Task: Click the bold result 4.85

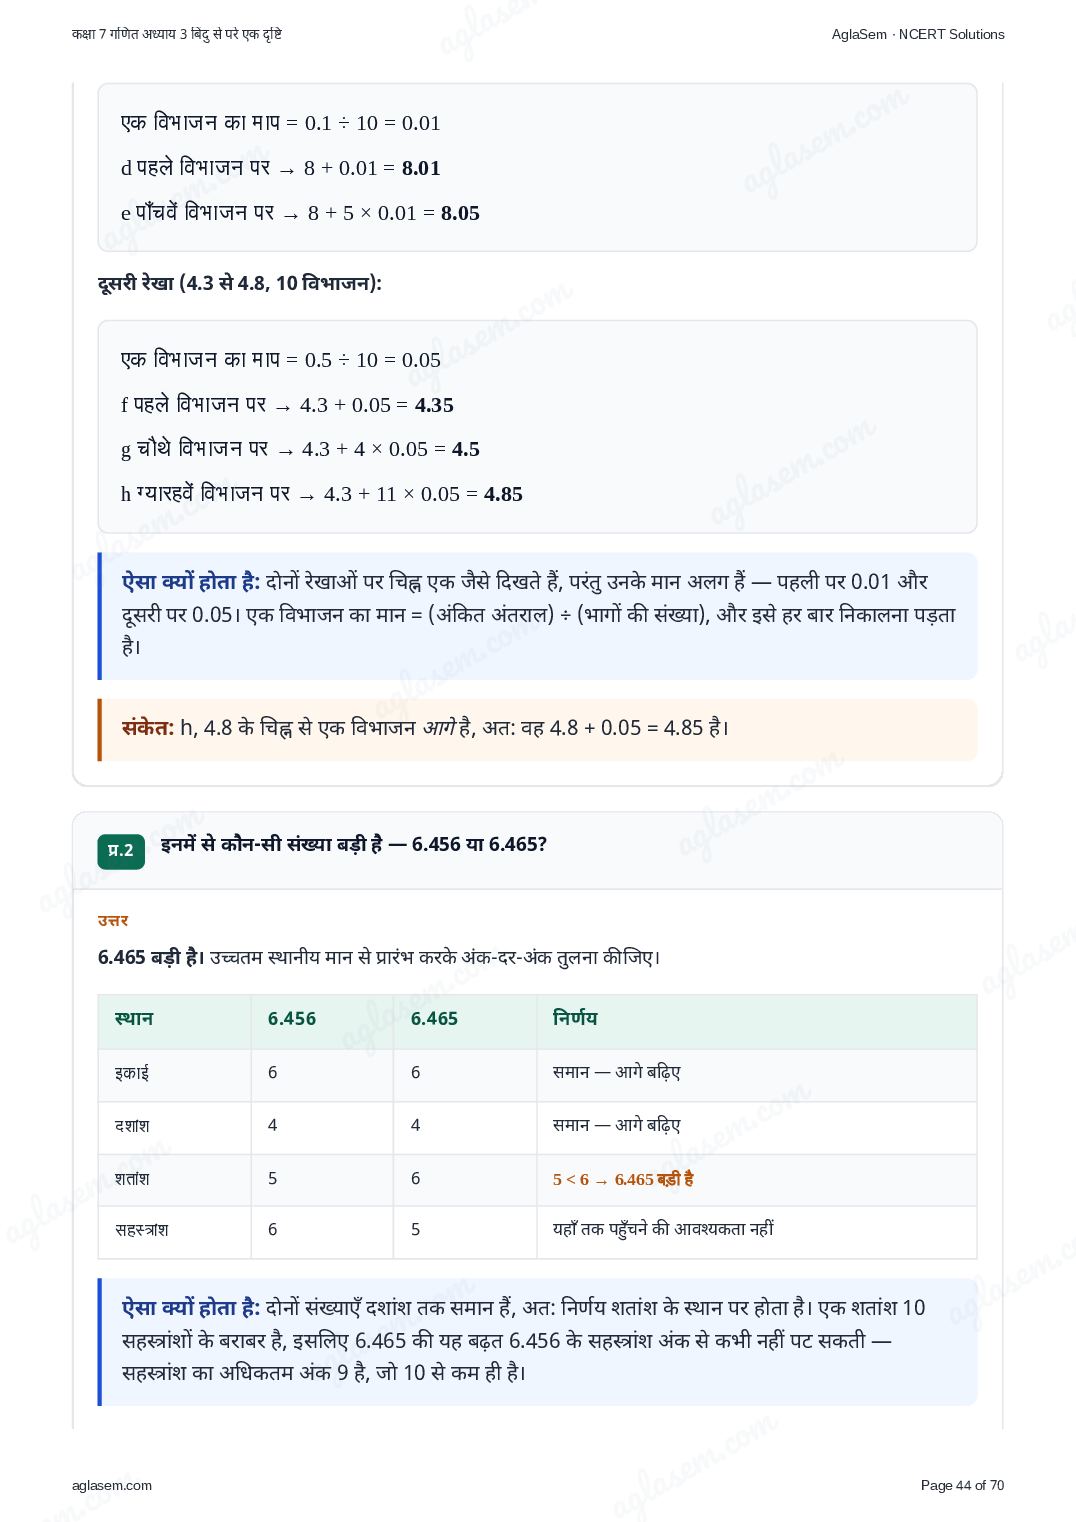Action: click(x=503, y=494)
